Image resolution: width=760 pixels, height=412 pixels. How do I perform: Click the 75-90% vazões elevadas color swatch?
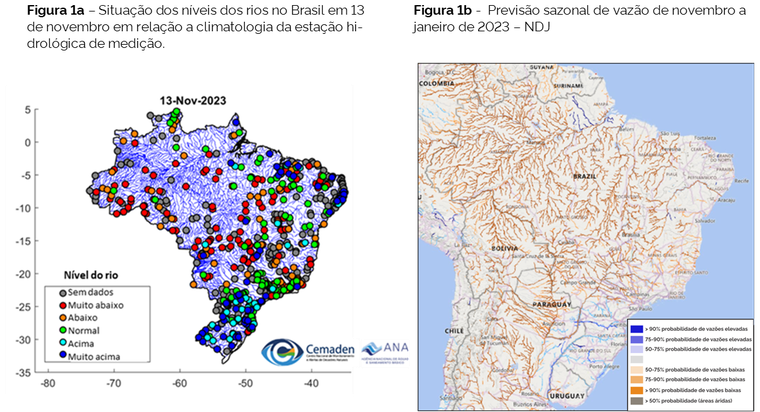[x=637, y=340]
